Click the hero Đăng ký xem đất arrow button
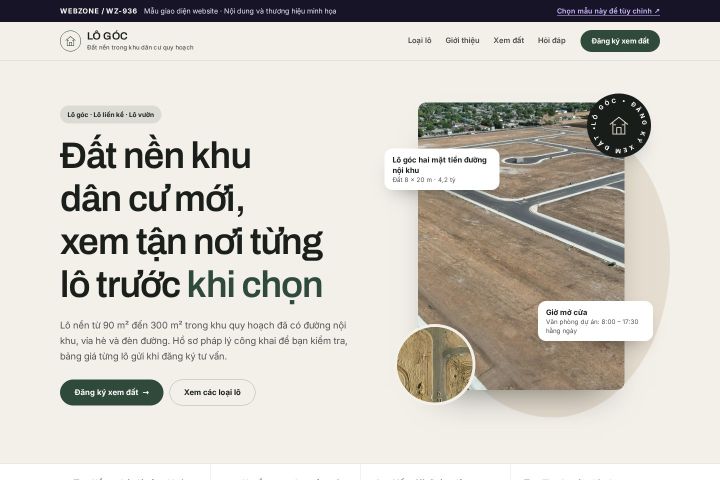This screenshot has height=480, width=720. point(112,392)
